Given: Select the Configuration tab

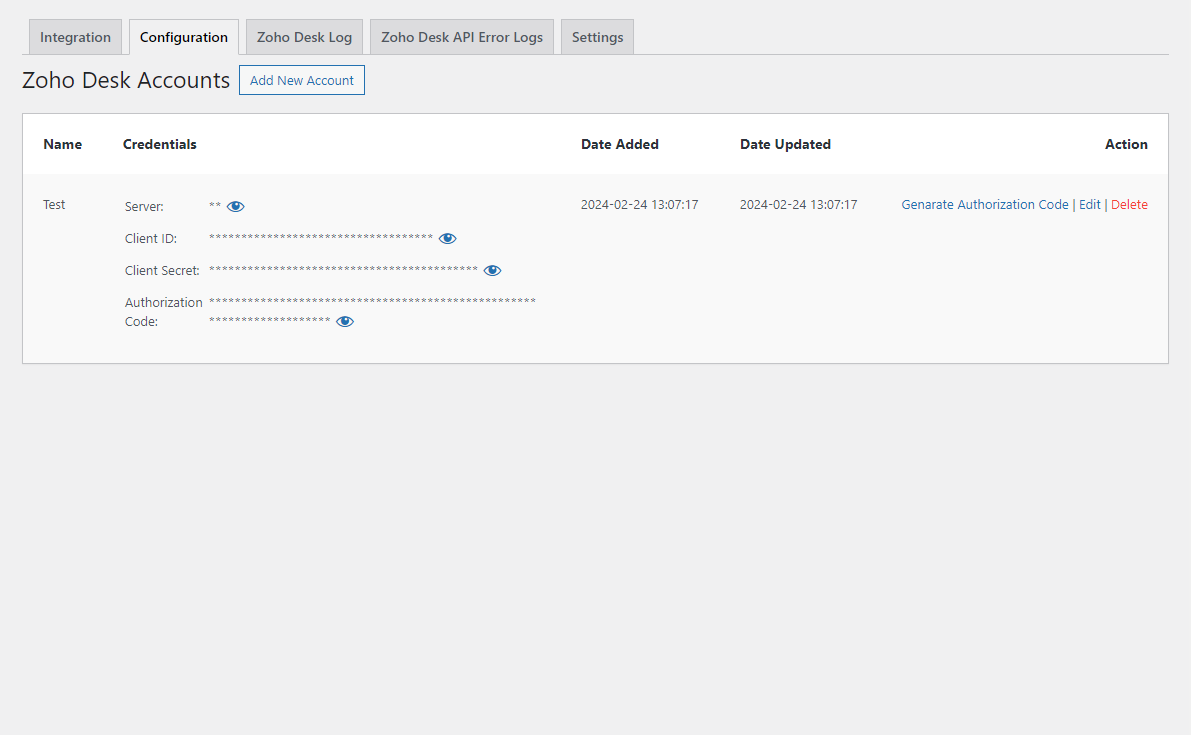Looking at the screenshot, I should click(184, 37).
